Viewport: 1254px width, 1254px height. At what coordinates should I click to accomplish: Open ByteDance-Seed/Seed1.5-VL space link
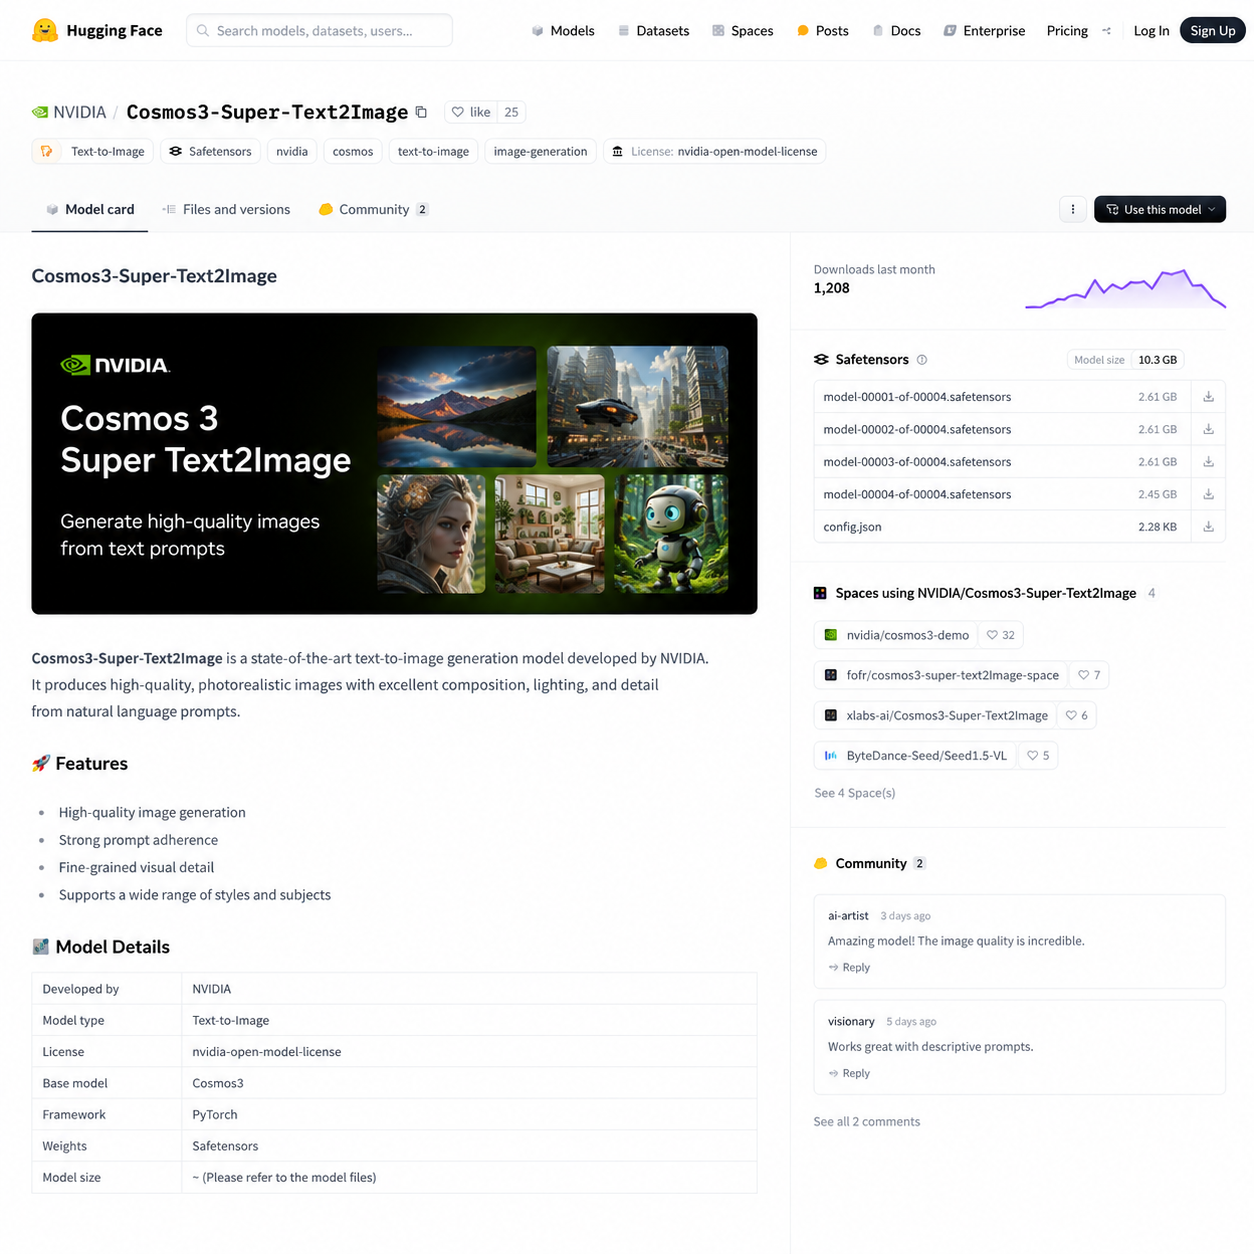926,755
